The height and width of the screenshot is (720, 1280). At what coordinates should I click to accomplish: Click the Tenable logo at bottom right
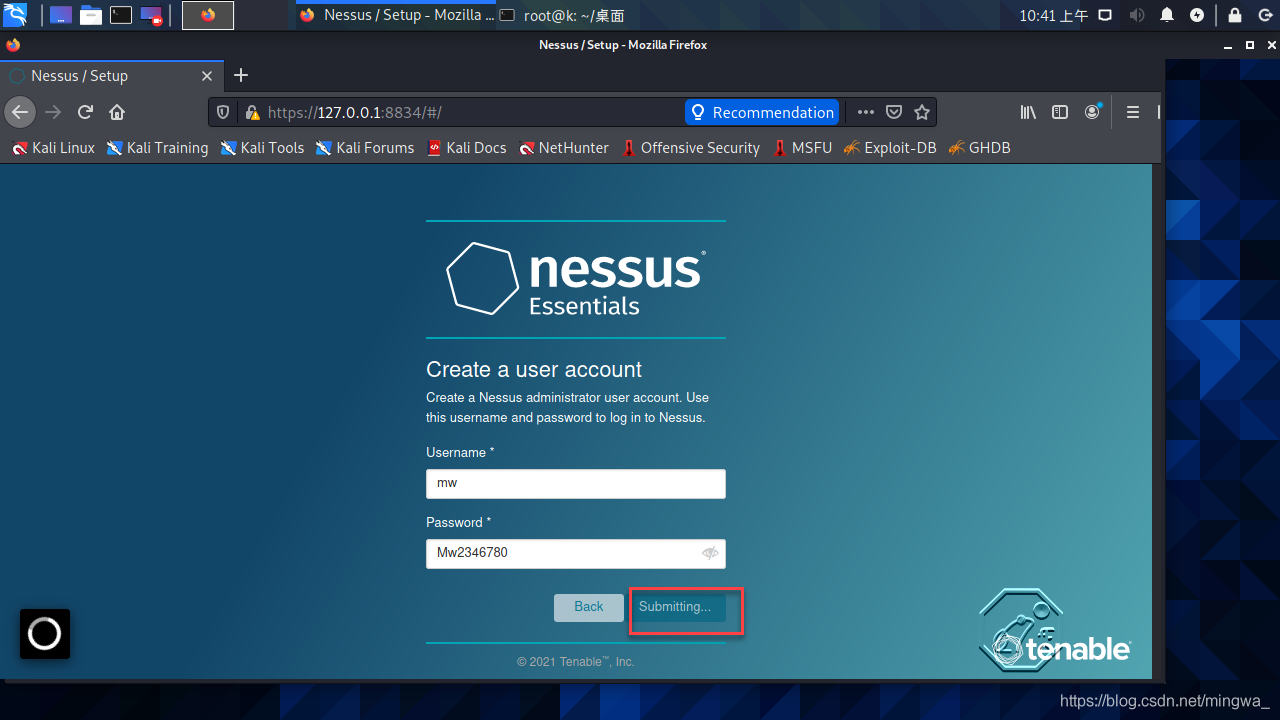1055,630
